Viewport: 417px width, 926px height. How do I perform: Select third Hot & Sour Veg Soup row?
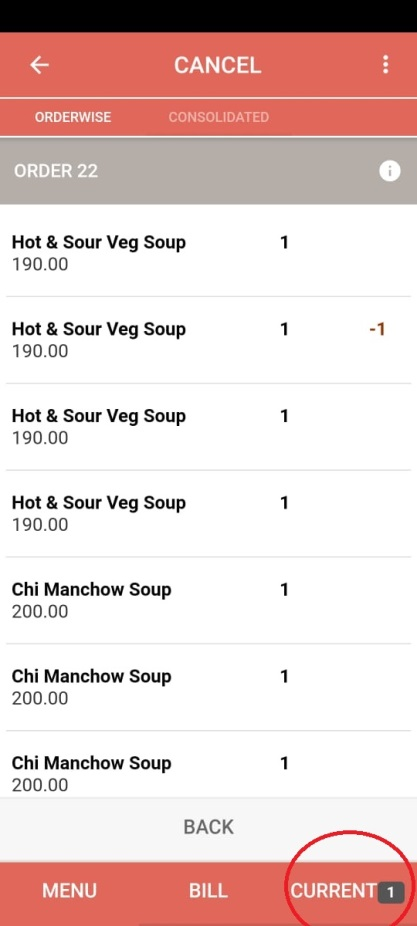(x=208, y=426)
